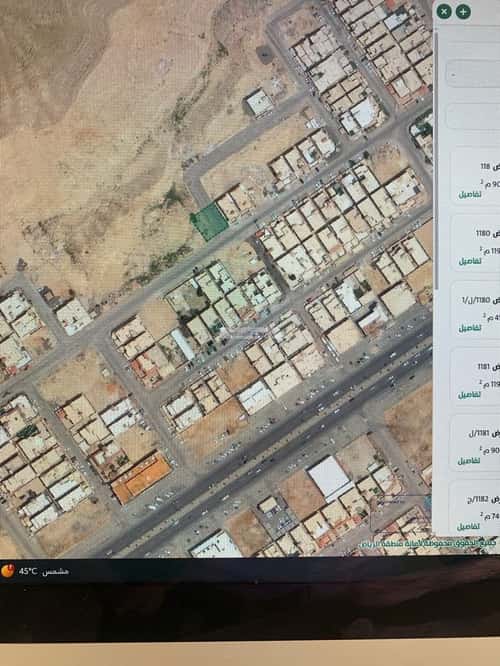Open تفاصيل link for plot 118

469,195
